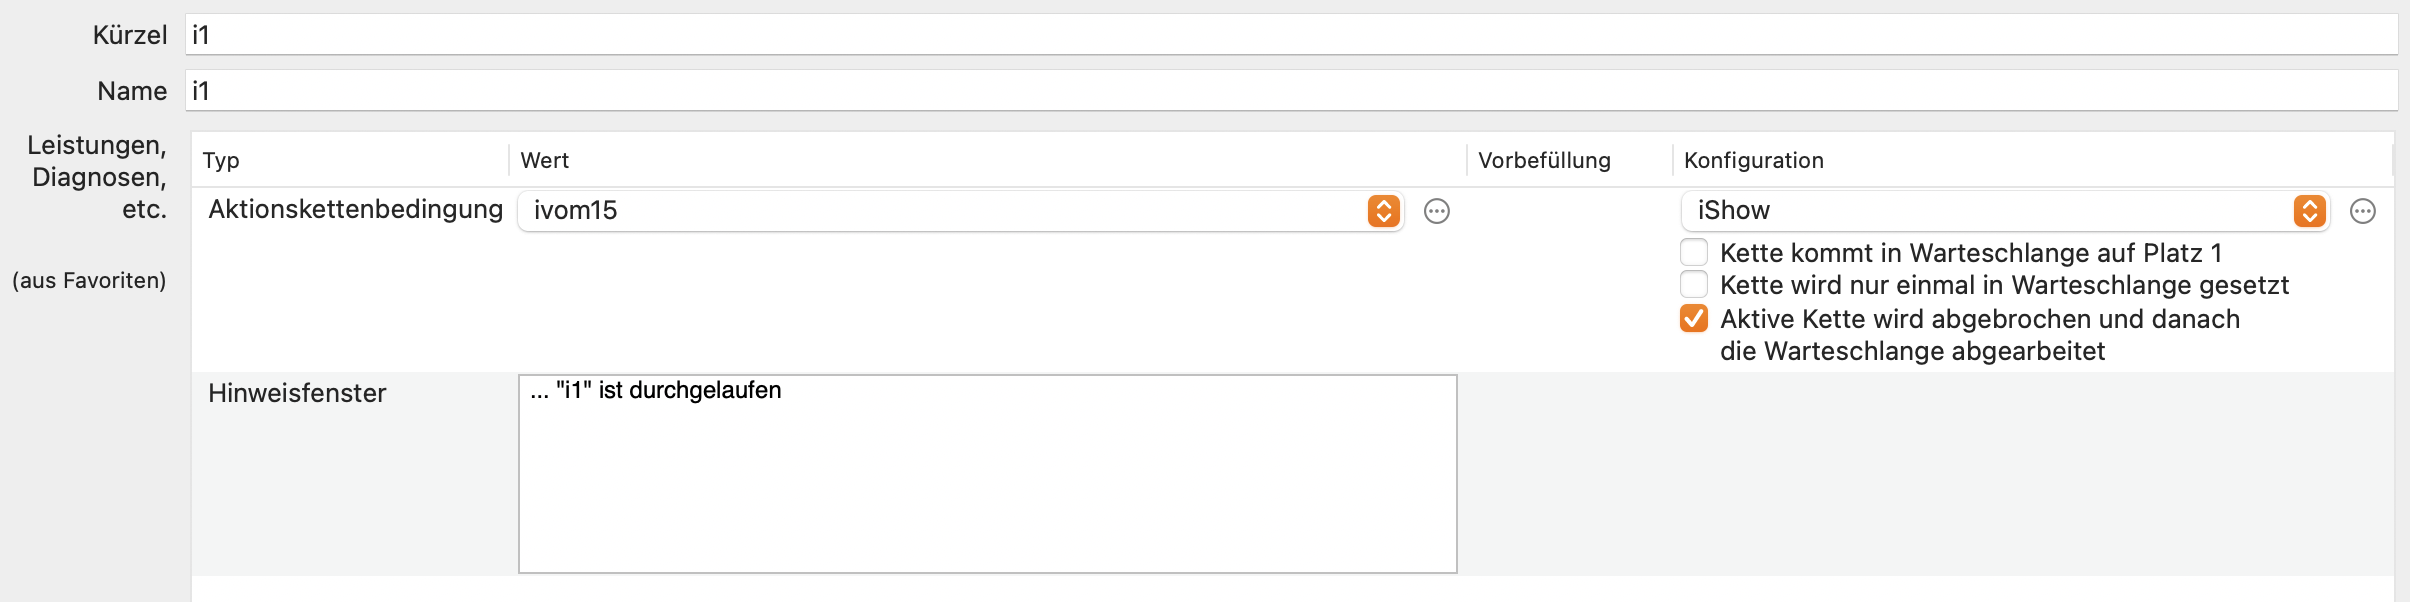Click into the Hinweisfenster text area
The height and width of the screenshot is (602, 2410).
(x=987, y=474)
